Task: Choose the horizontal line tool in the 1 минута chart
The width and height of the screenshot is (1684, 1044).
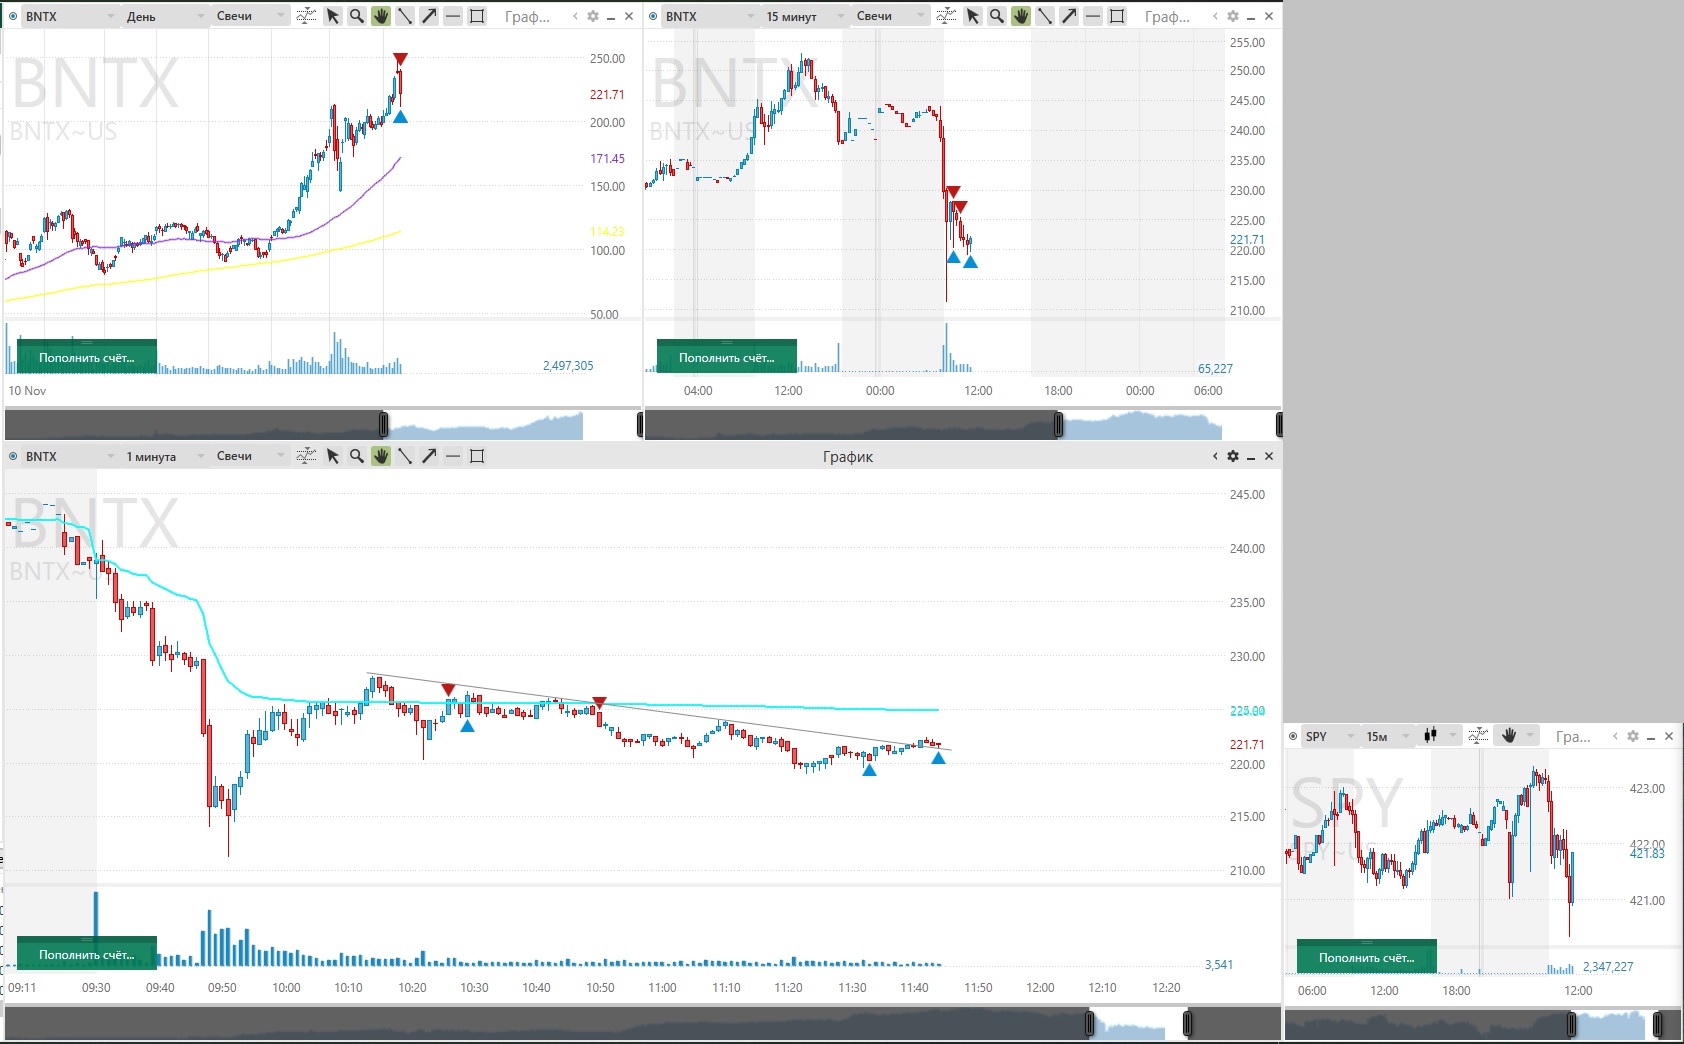Action: (x=453, y=456)
